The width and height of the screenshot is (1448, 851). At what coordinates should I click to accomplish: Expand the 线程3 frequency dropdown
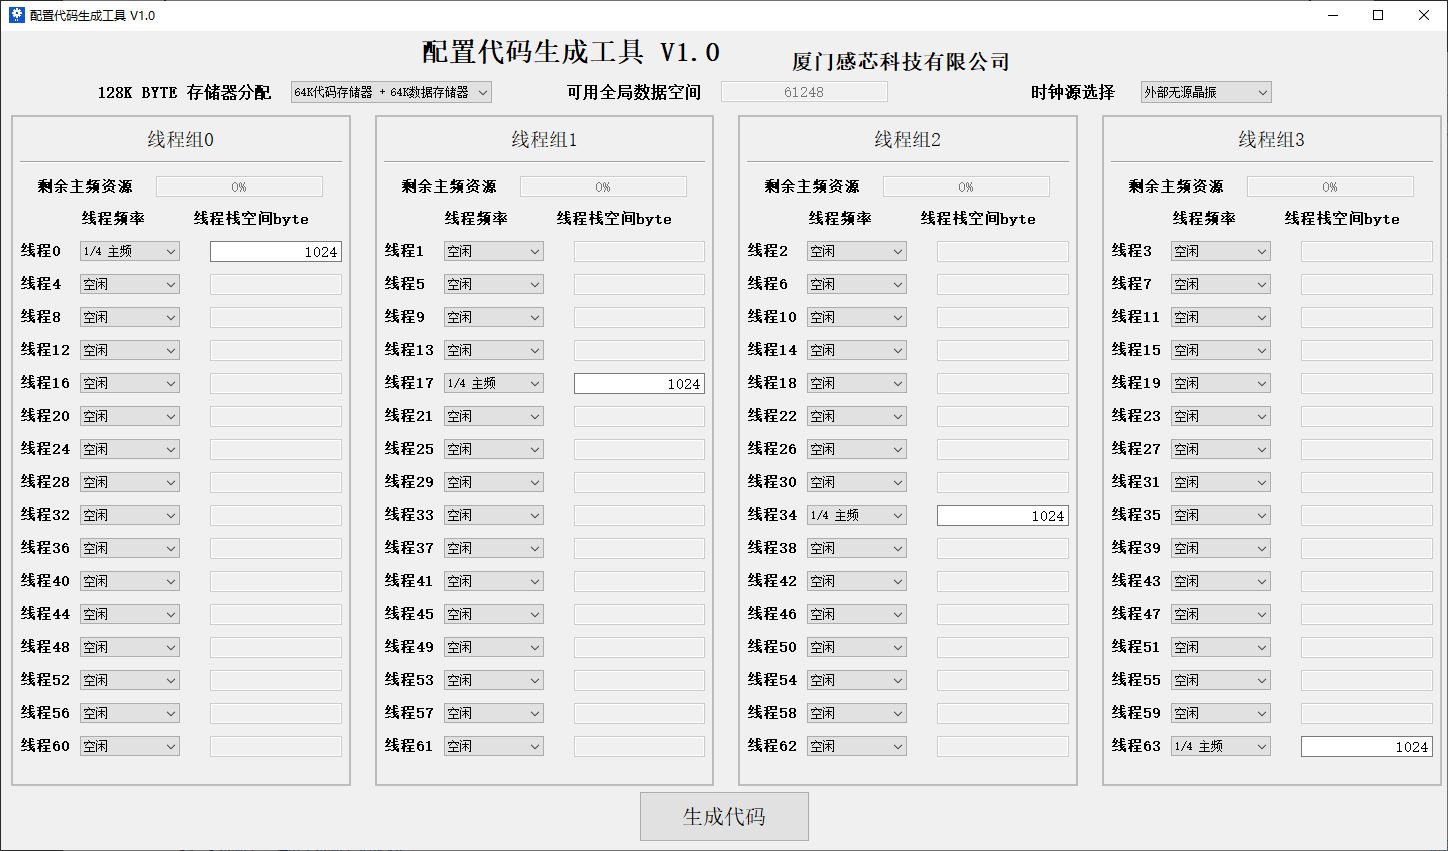[x=1221, y=251]
